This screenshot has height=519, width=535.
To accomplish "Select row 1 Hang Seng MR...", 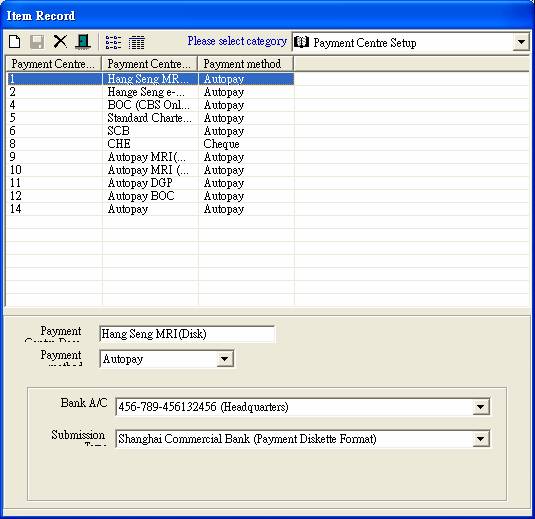I will [x=150, y=79].
